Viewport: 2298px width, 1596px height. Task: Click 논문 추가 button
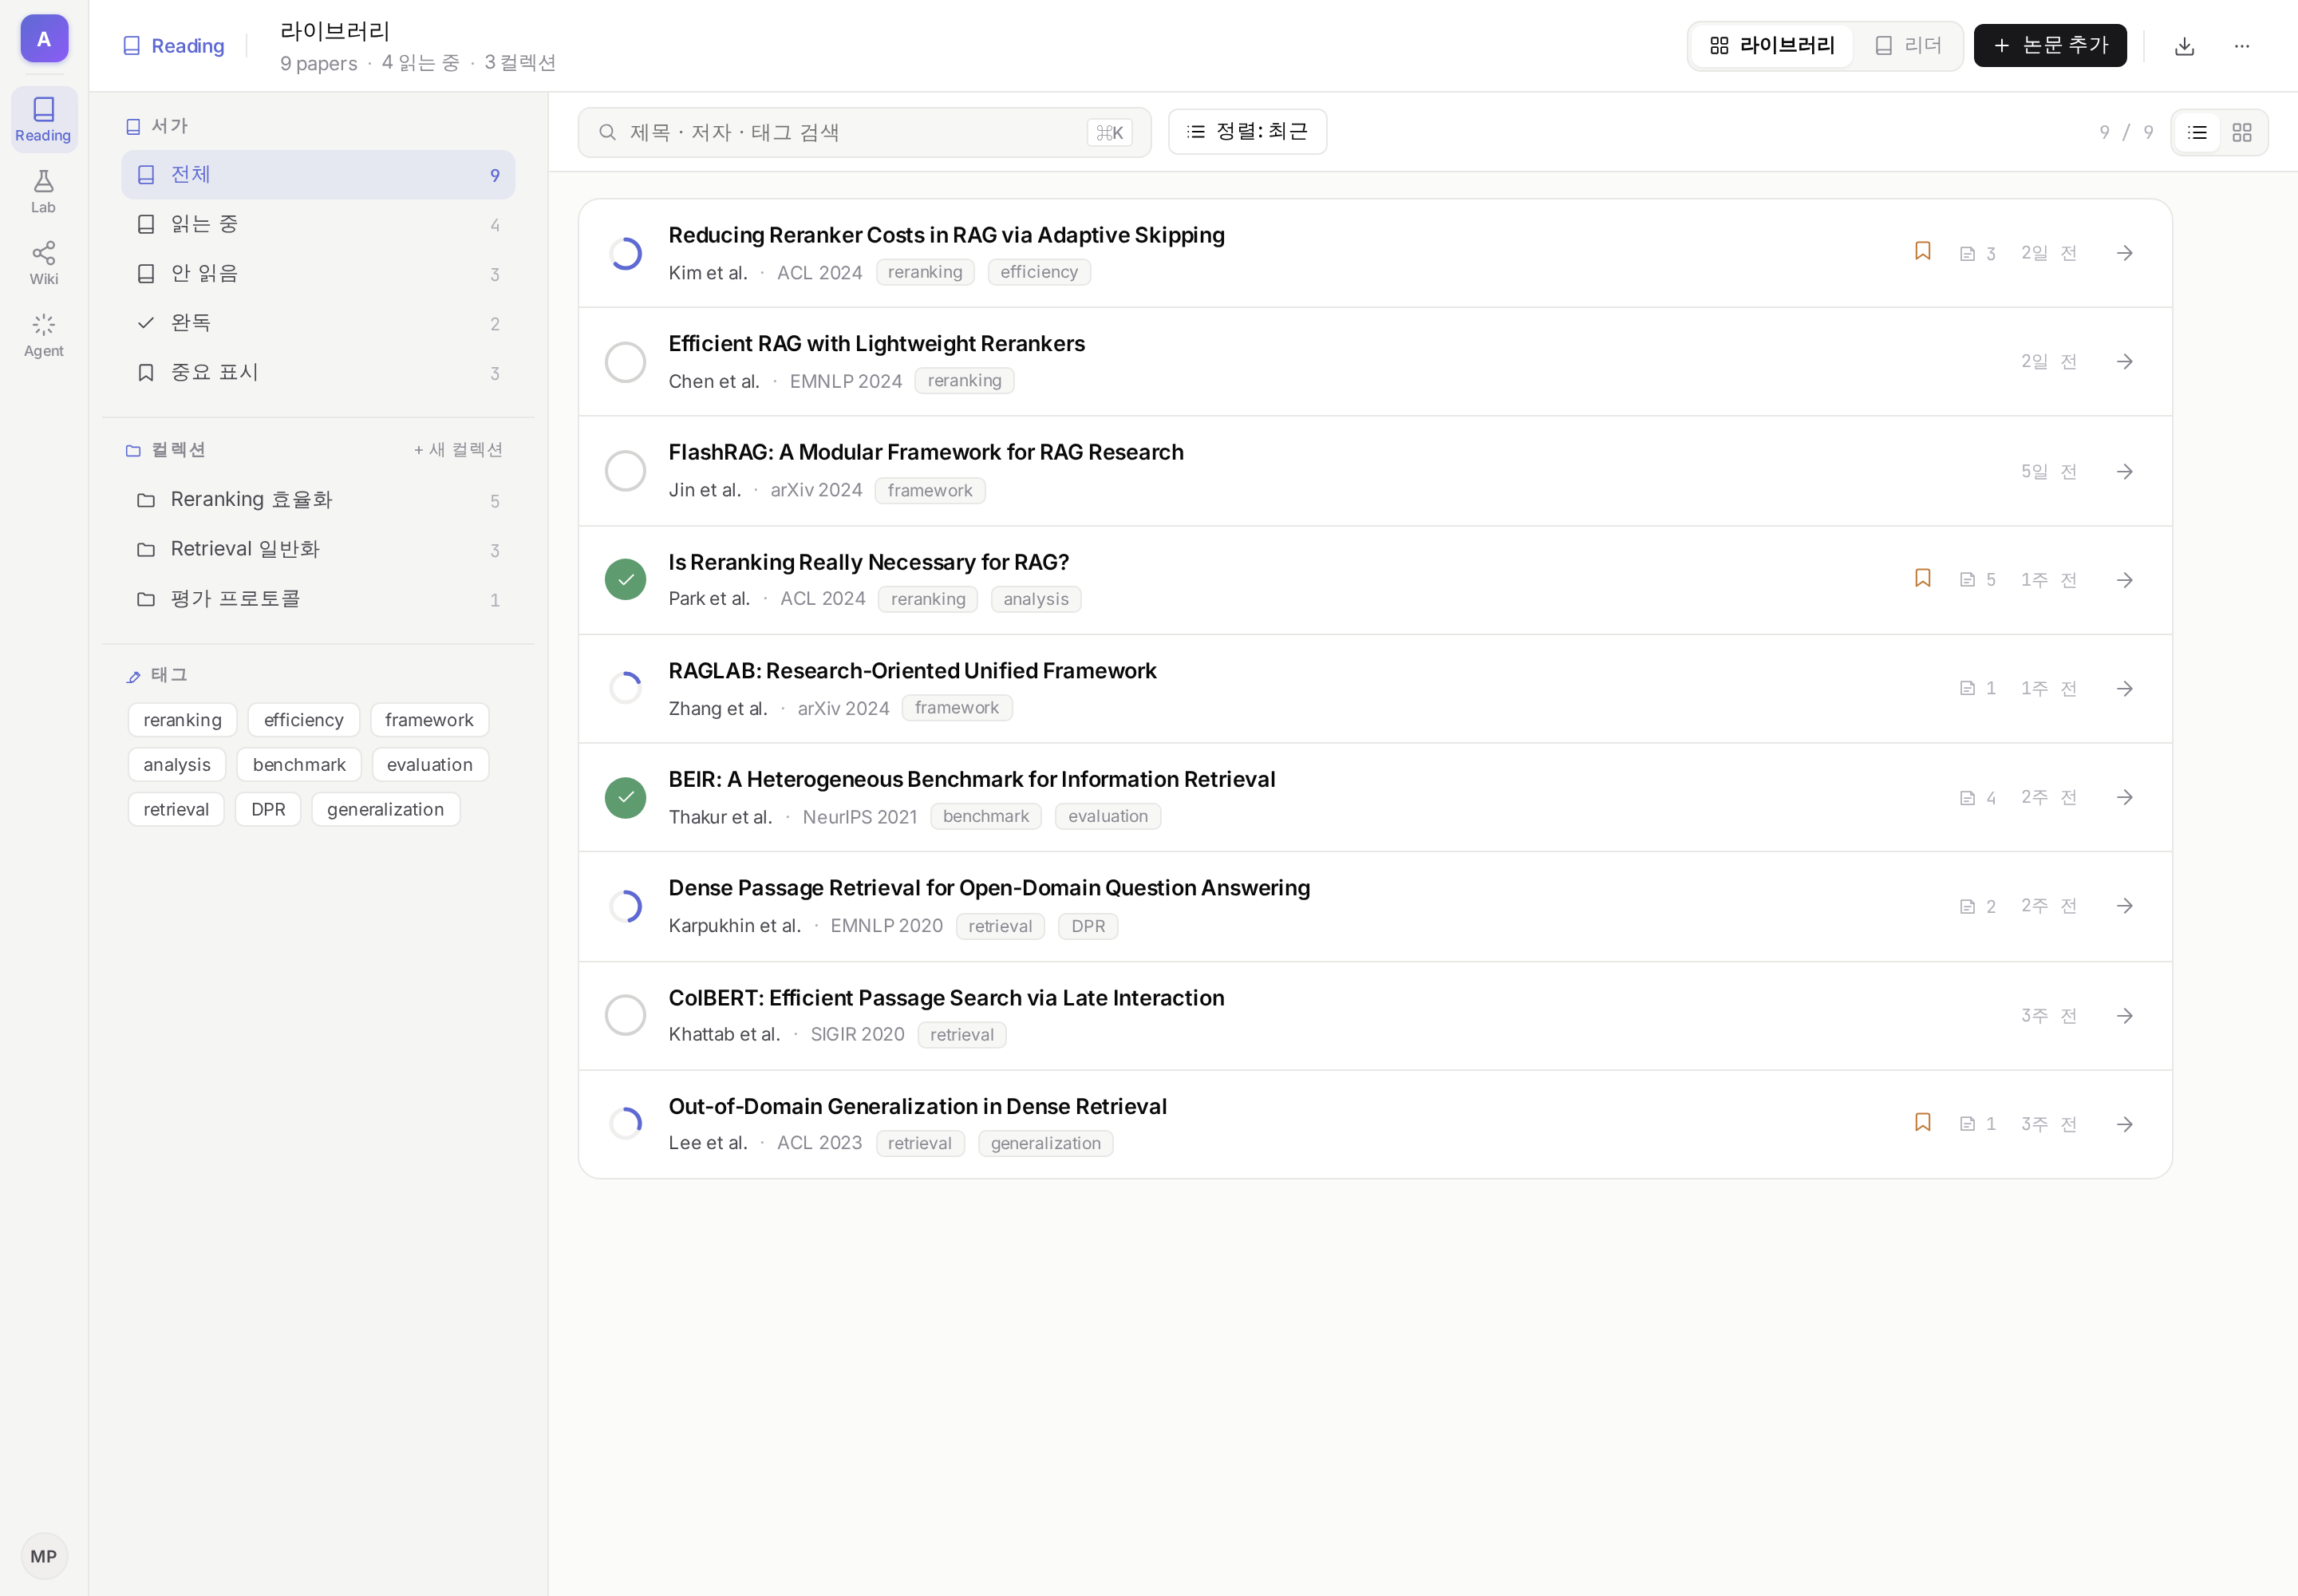pyautogui.click(x=2050, y=46)
